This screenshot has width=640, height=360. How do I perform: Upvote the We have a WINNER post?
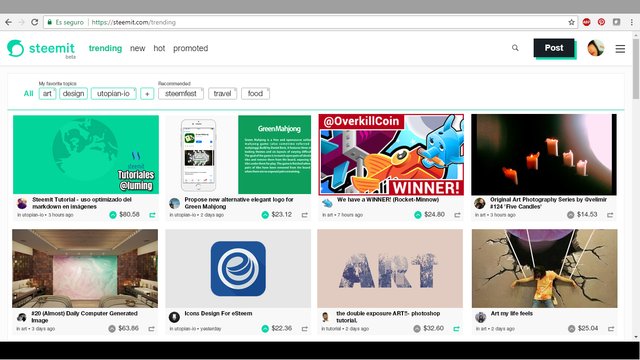[418, 215]
